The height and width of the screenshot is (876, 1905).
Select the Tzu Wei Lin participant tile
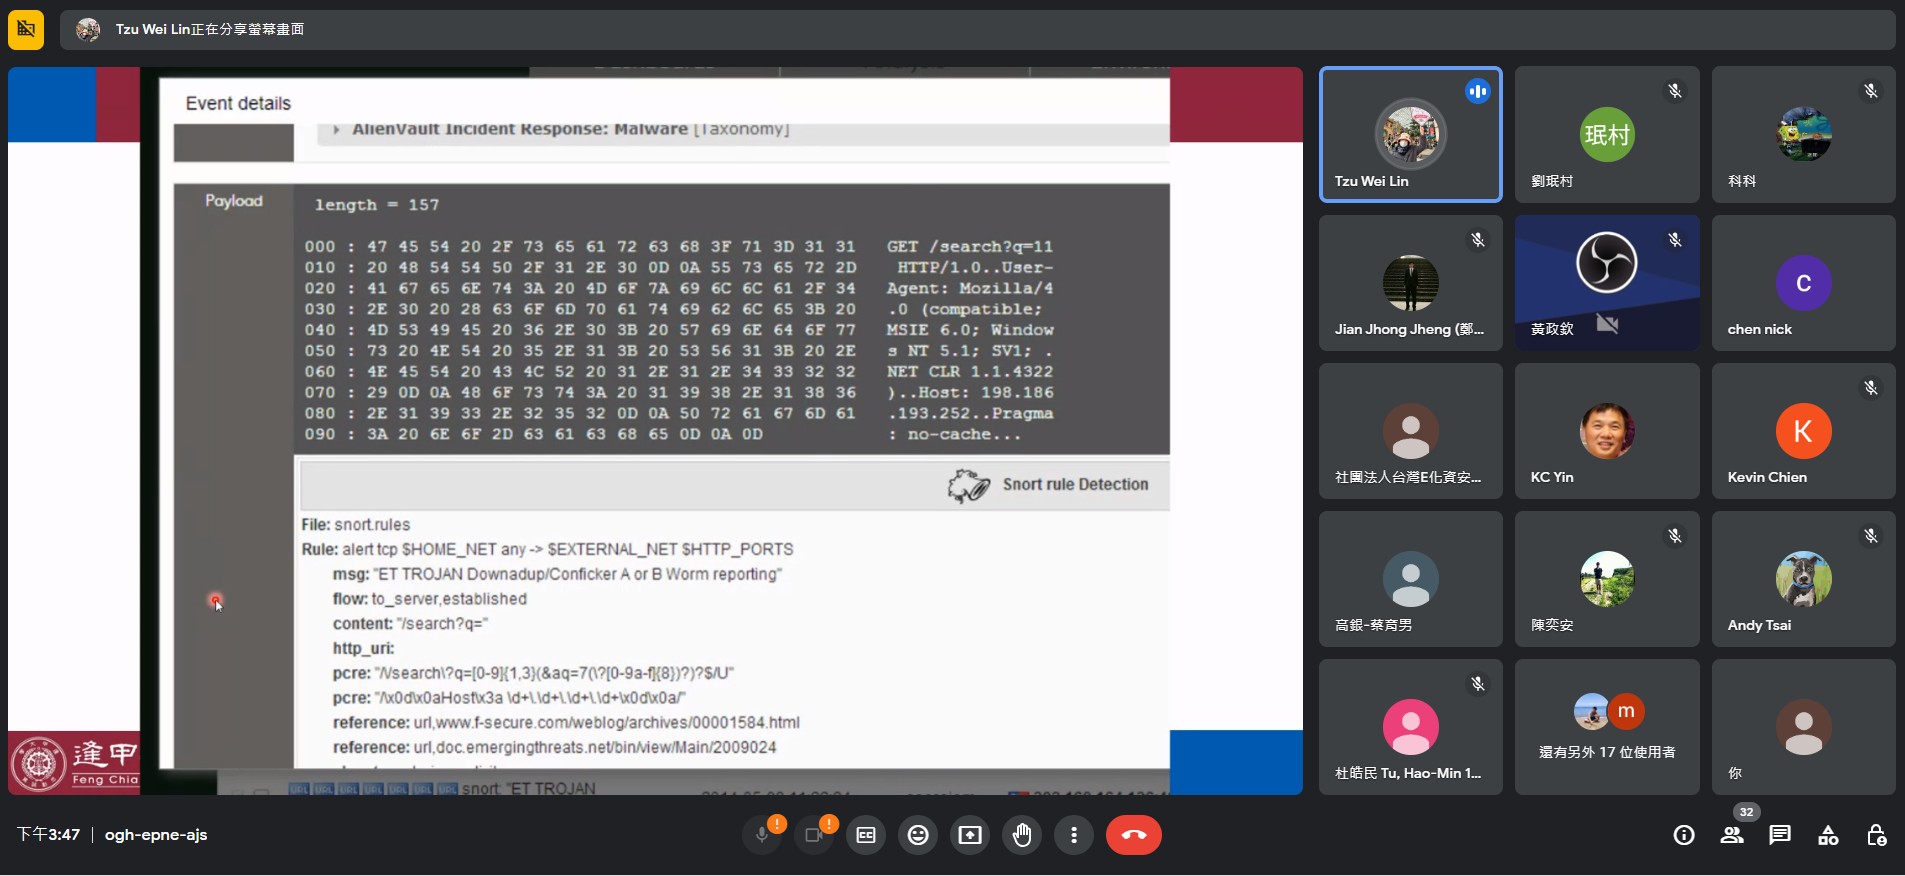1411,135
